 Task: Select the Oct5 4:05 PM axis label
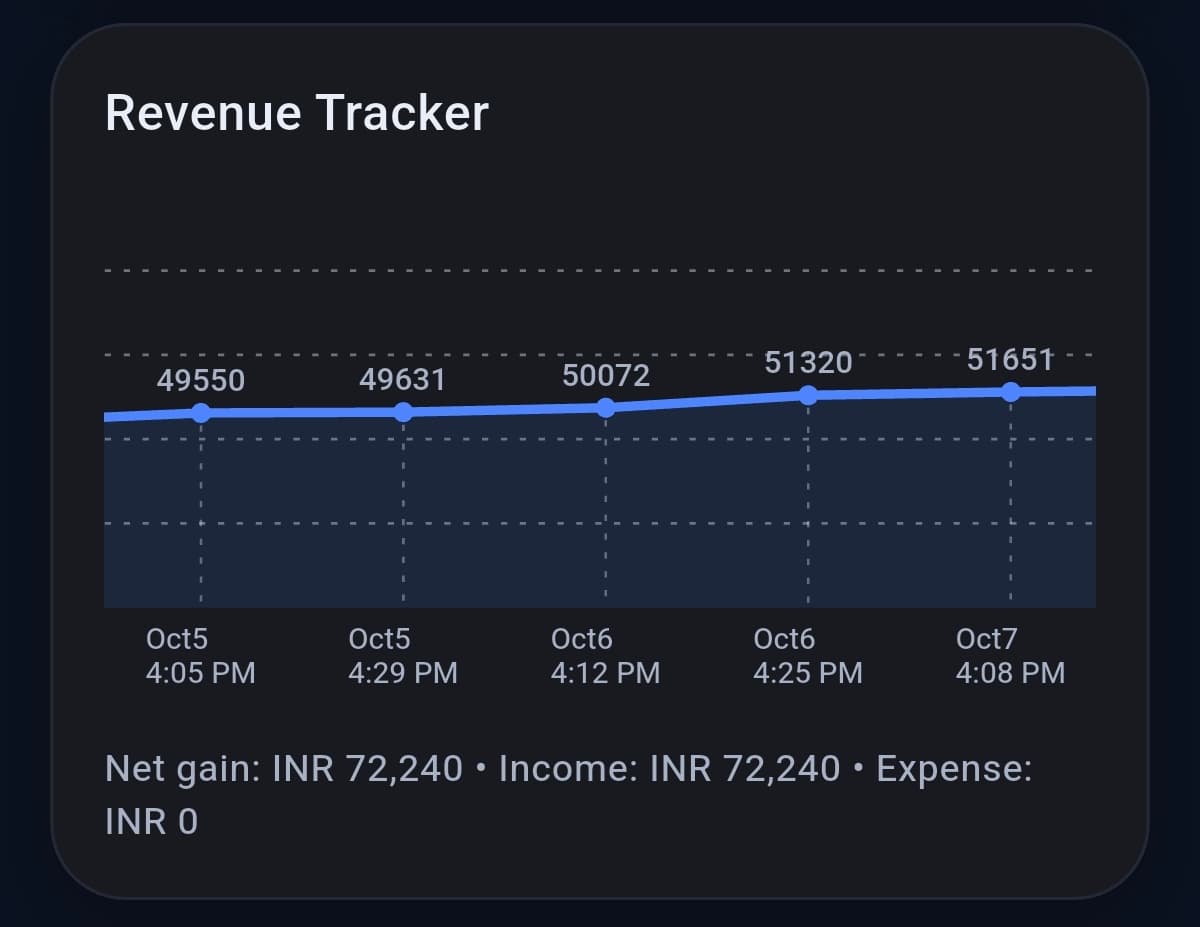pos(199,656)
